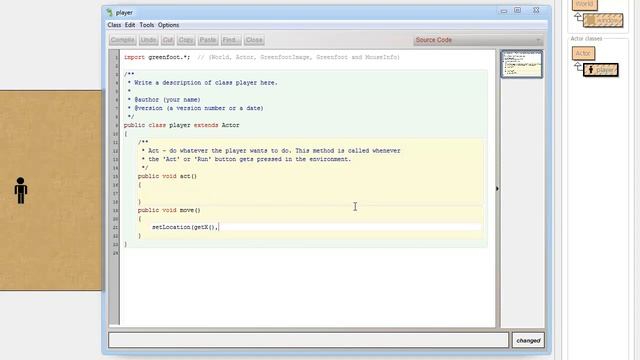Click the 'changed' status indicator
Image resolution: width=640 pixels, height=360 pixels.
point(528,340)
